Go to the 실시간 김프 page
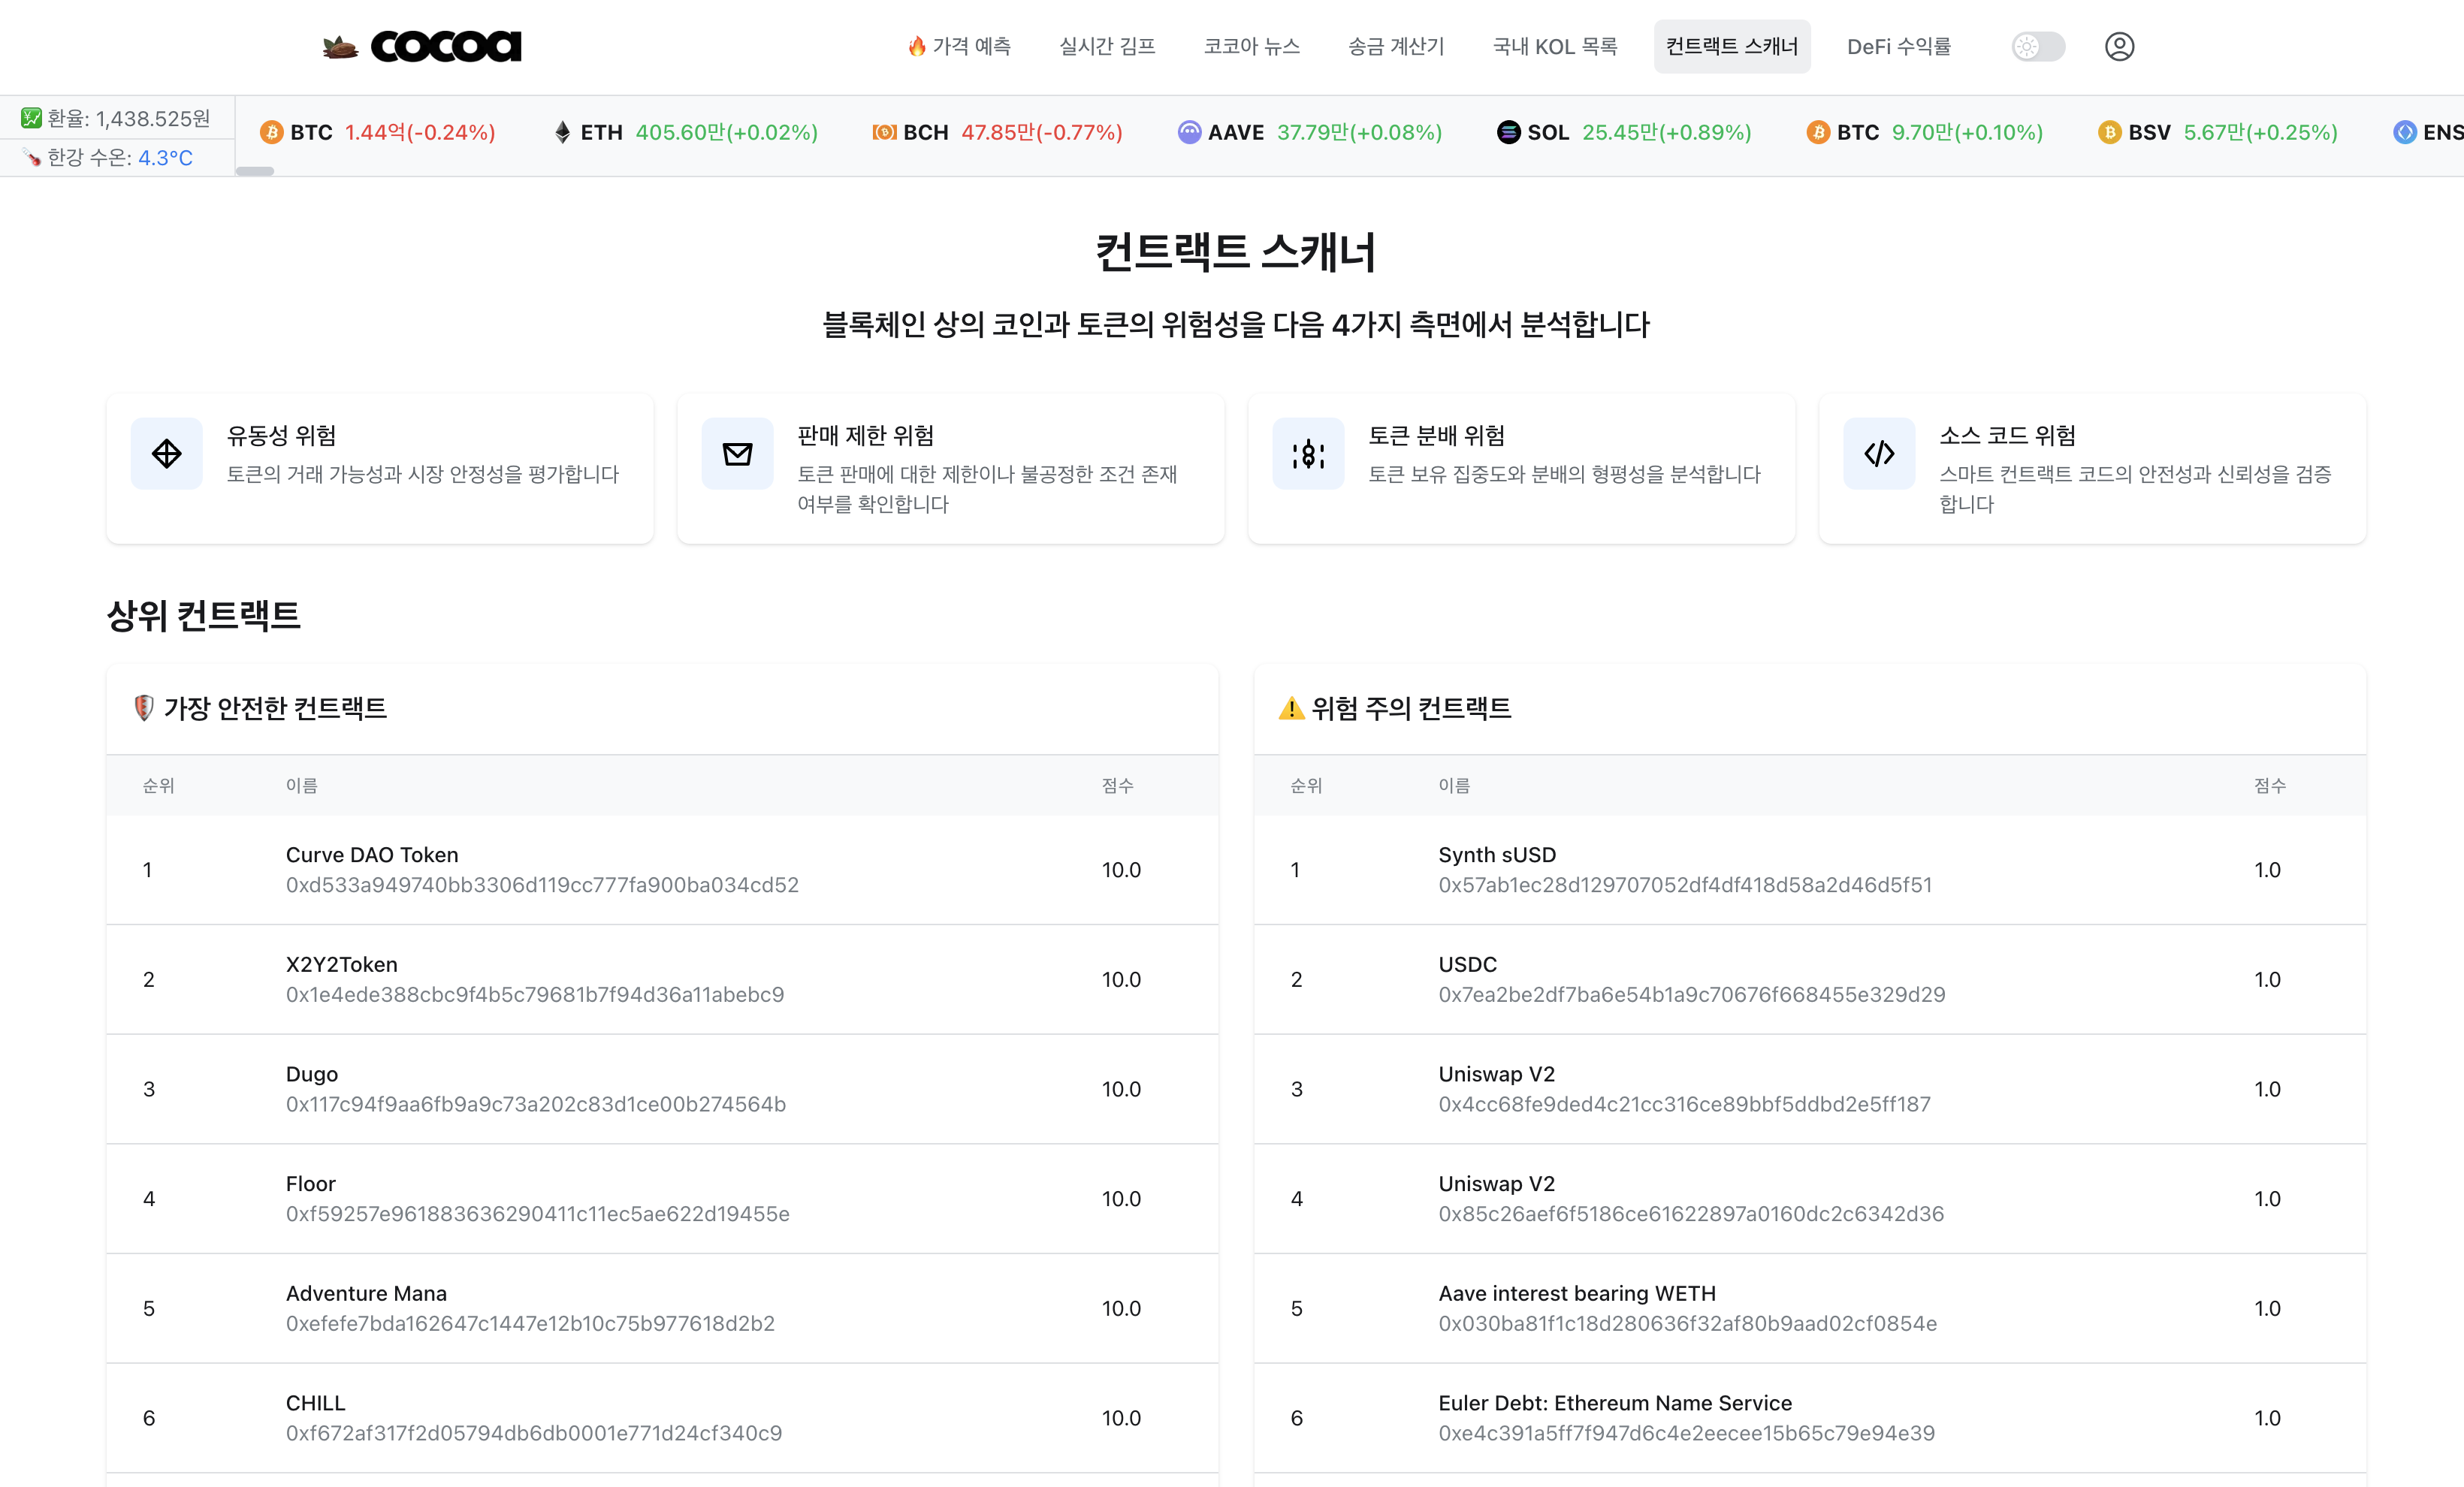 1107,46
